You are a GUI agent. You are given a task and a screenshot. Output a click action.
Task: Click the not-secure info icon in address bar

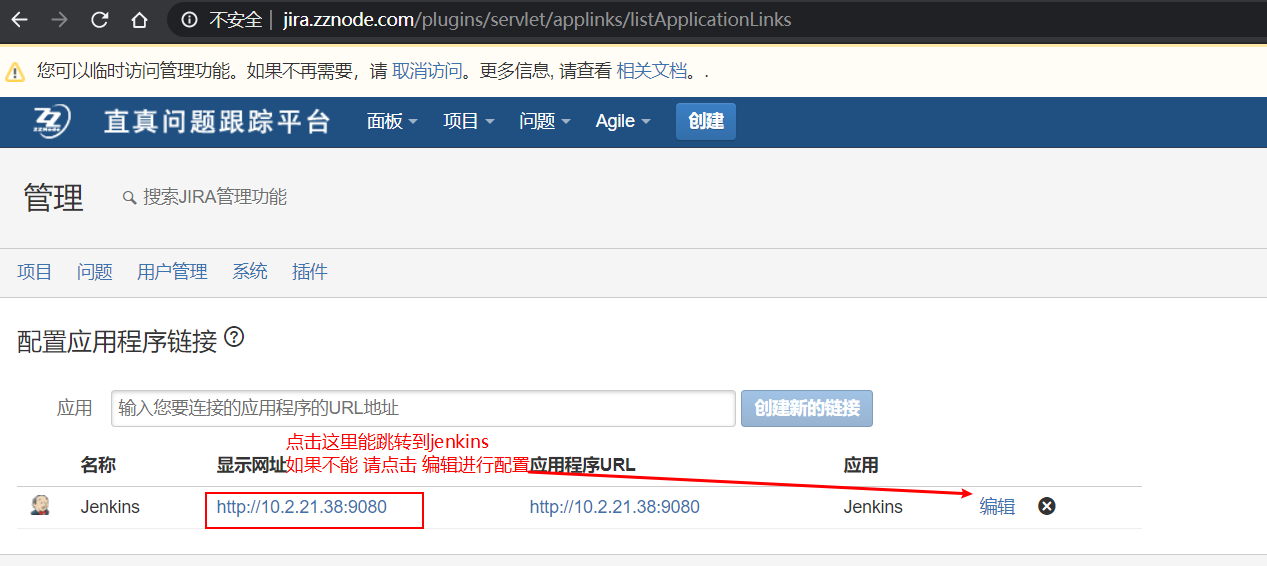(189, 20)
